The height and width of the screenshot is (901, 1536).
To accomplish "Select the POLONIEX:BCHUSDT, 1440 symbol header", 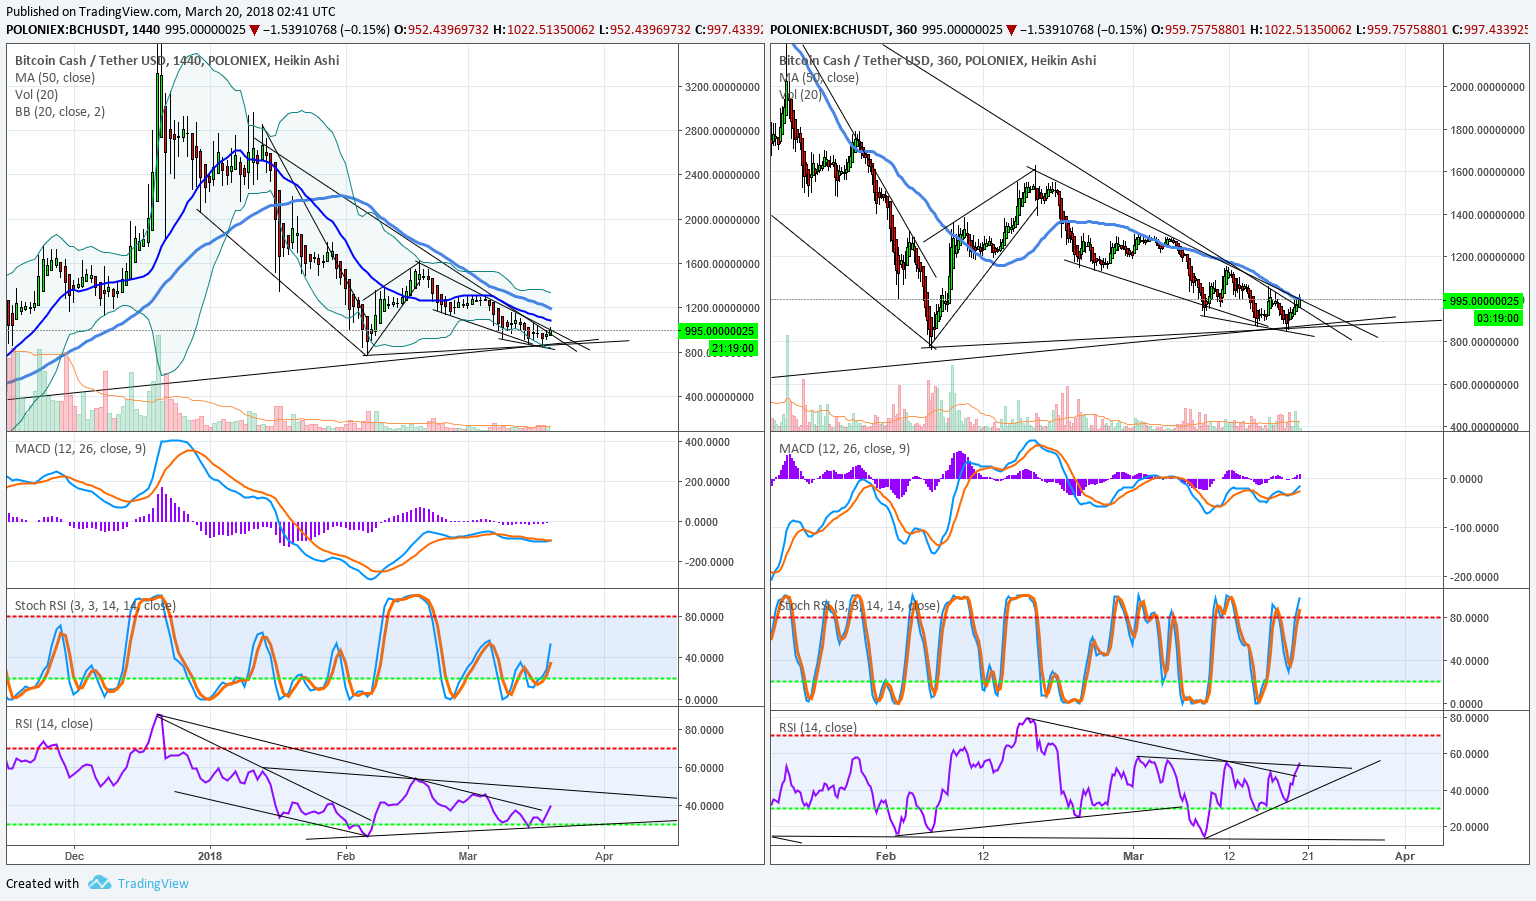I will (x=83, y=29).
